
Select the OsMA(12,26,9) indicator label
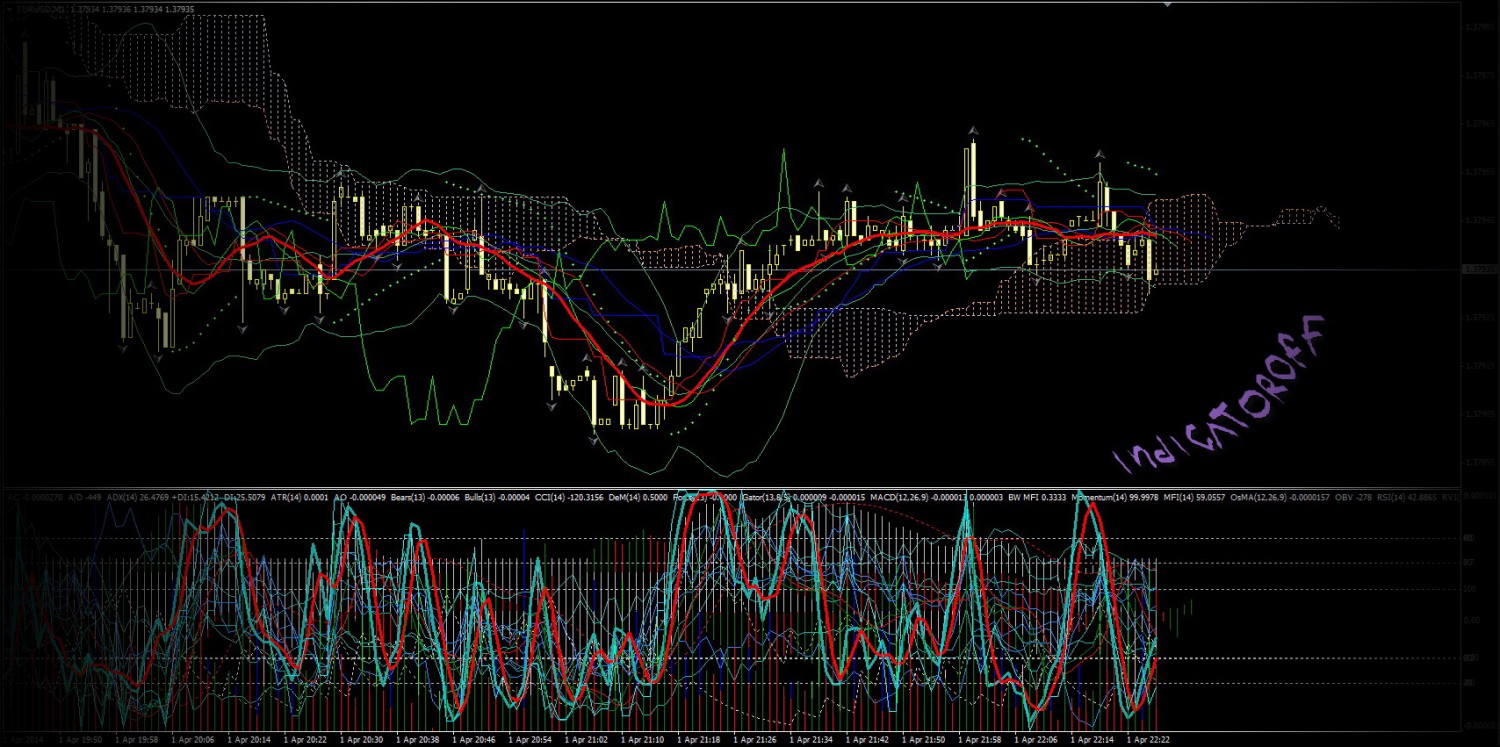tap(1279, 497)
